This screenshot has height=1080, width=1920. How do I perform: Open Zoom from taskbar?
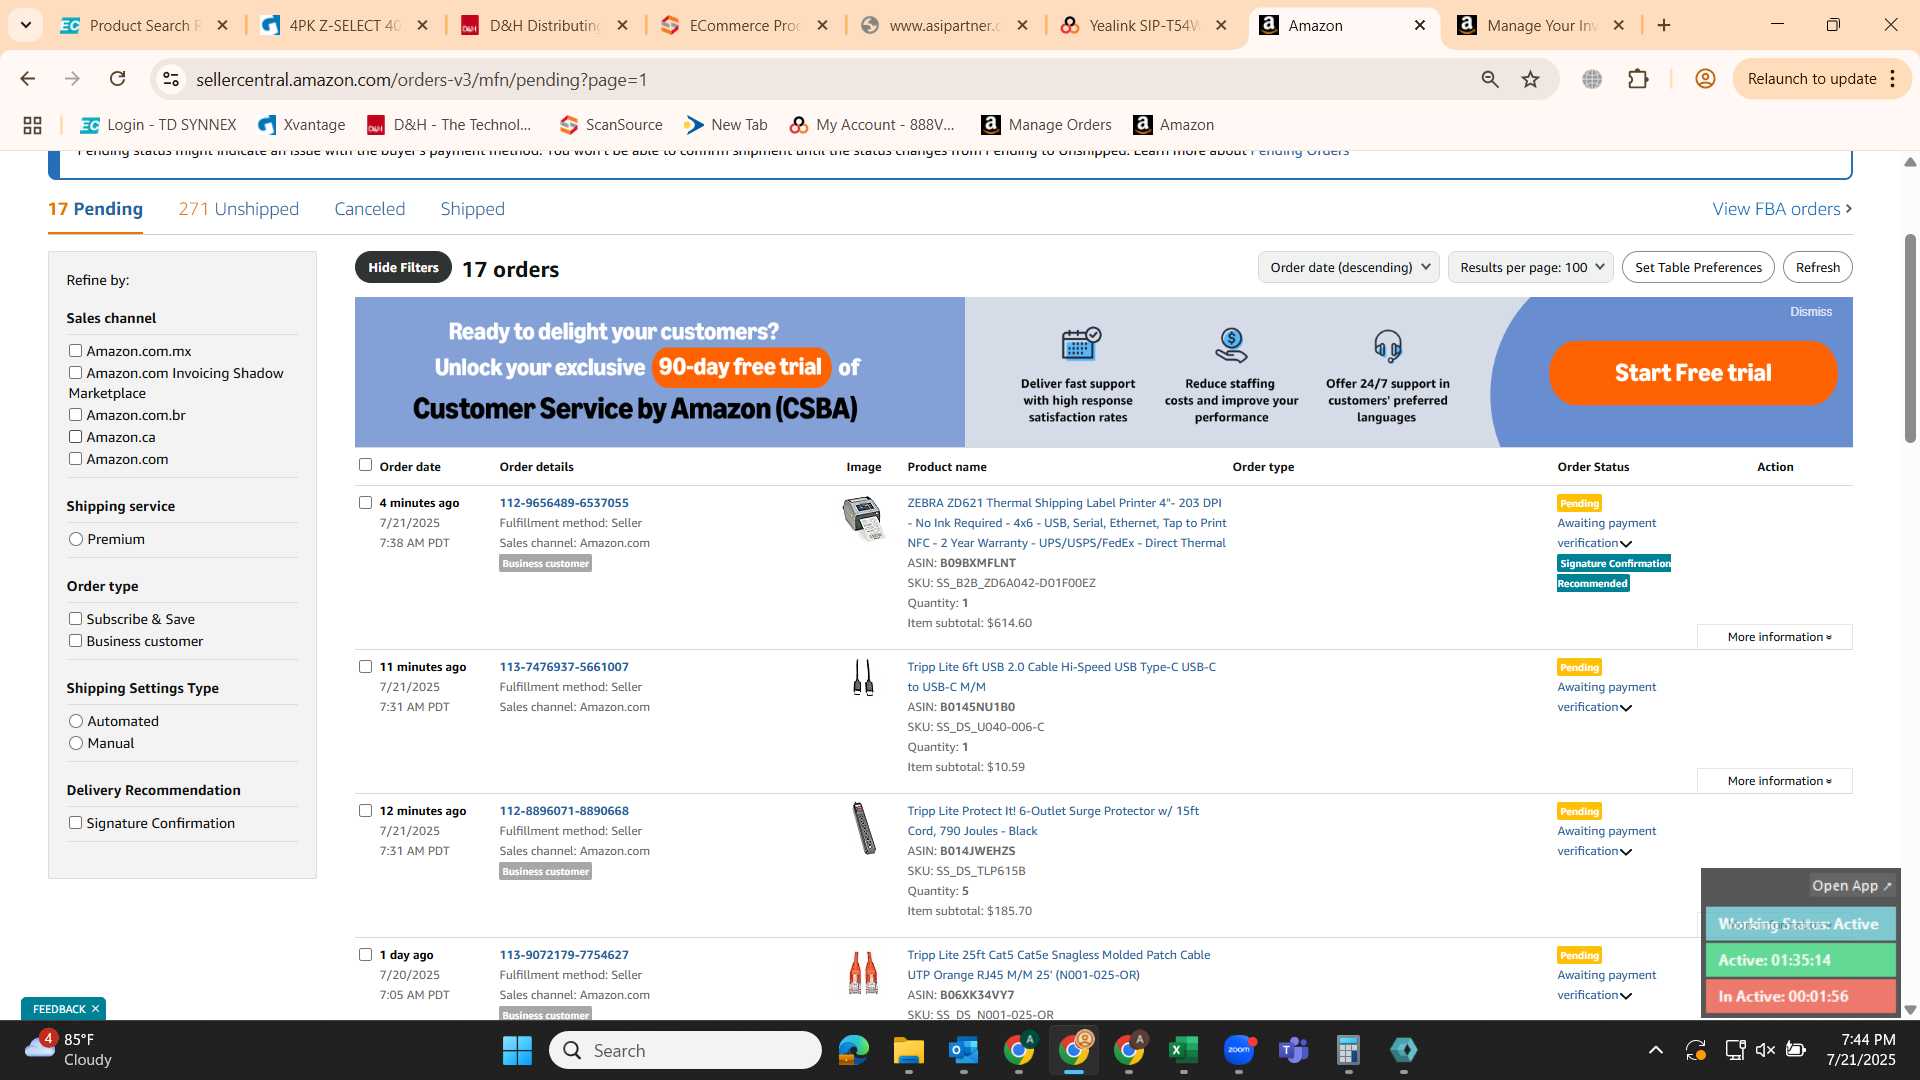click(1238, 1050)
